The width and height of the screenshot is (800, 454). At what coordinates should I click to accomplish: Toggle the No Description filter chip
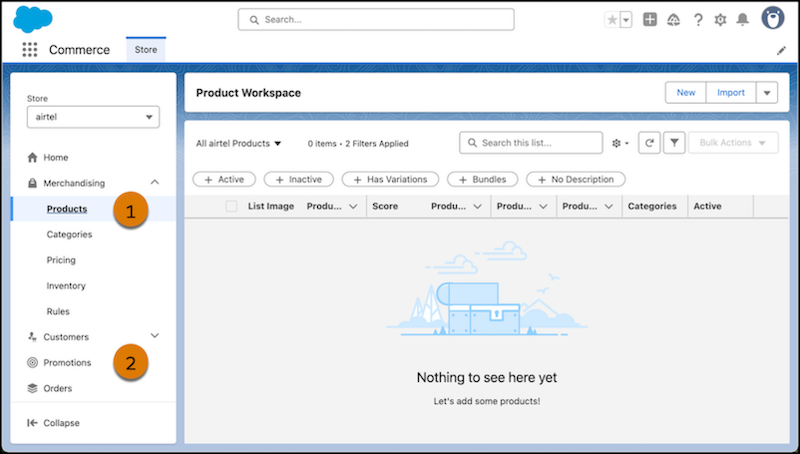coord(576,180)
